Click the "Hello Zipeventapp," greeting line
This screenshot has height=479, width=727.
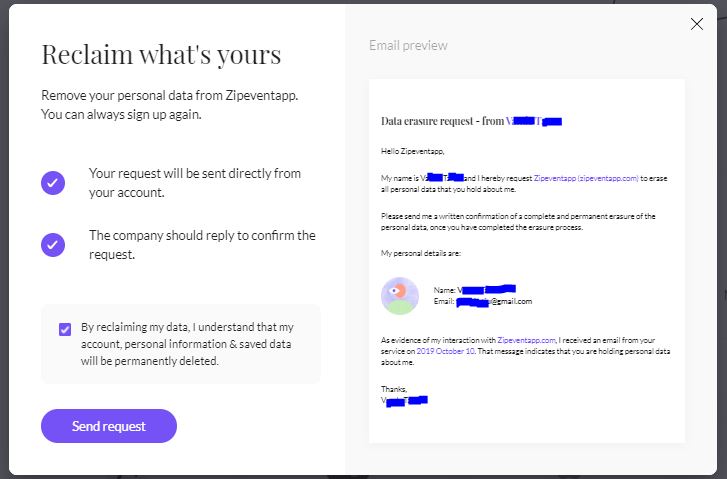pos(412,151)
